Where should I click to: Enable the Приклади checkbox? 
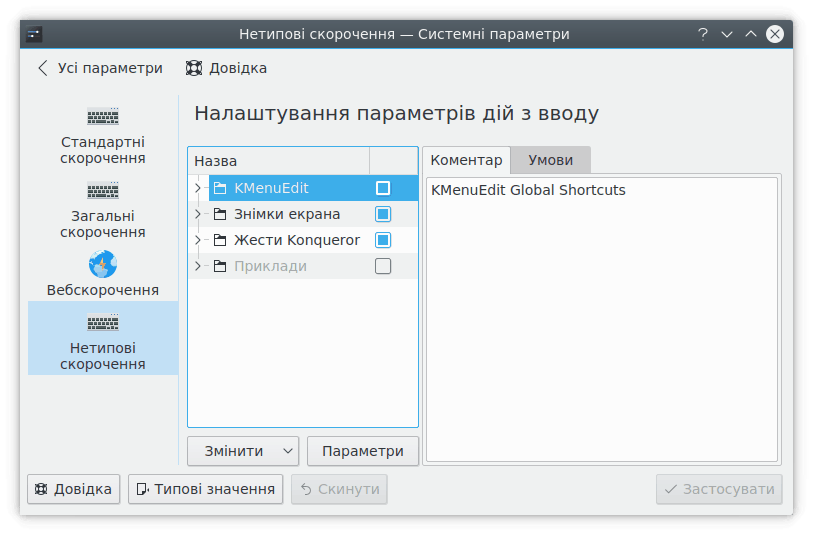point(383,266)
